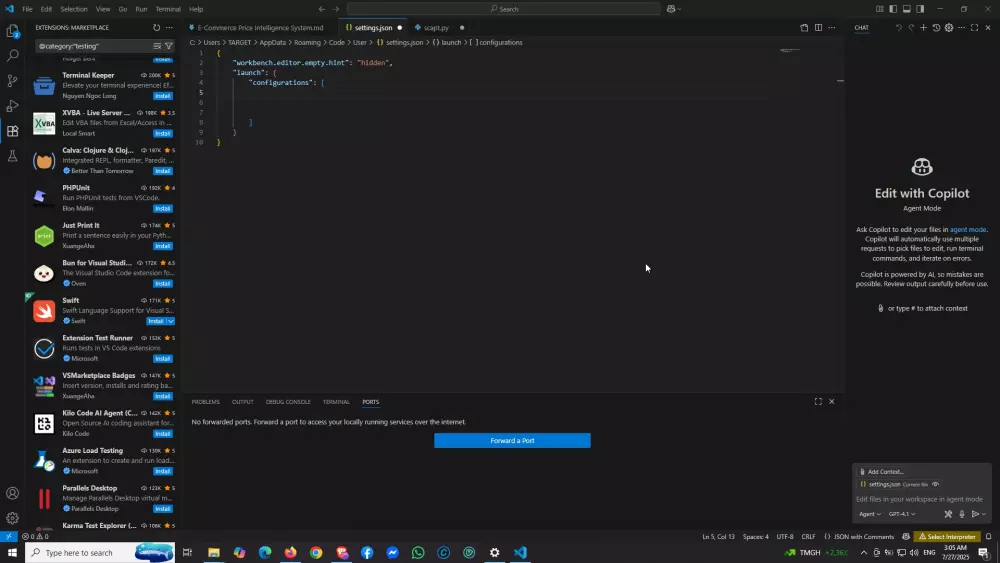
Task: Toggle the bottom panel layout button
Action: (x=906, y=9)
